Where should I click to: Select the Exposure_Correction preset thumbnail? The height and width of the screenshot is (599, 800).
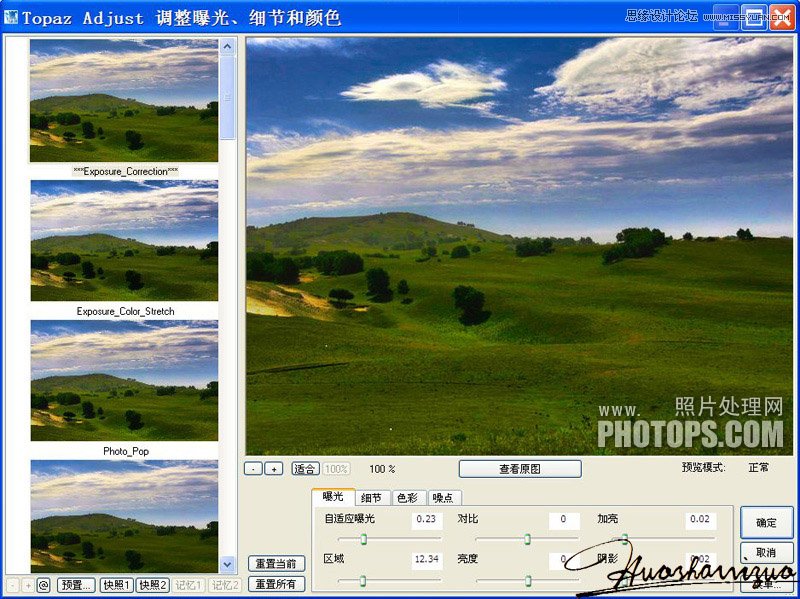124,101
